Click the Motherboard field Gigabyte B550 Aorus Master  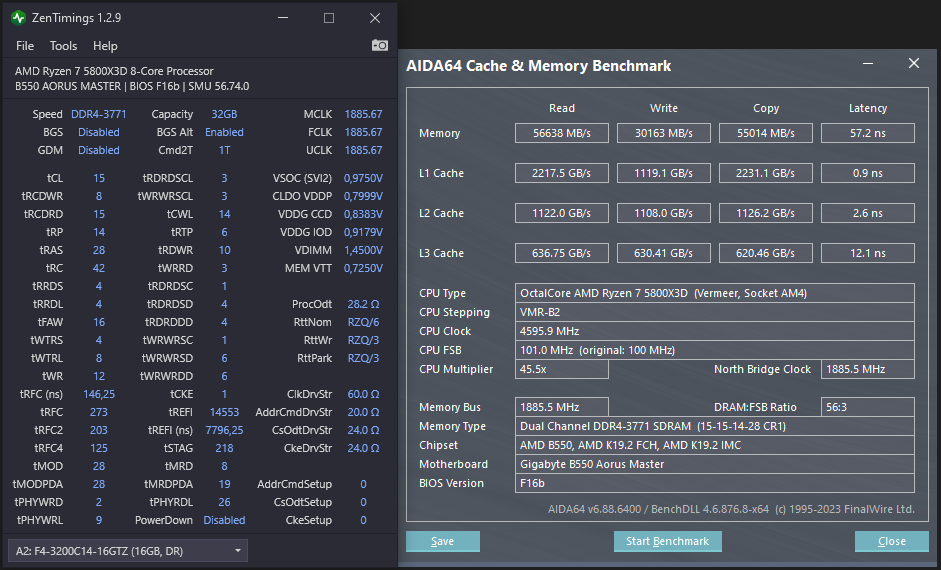pos(715,464)
